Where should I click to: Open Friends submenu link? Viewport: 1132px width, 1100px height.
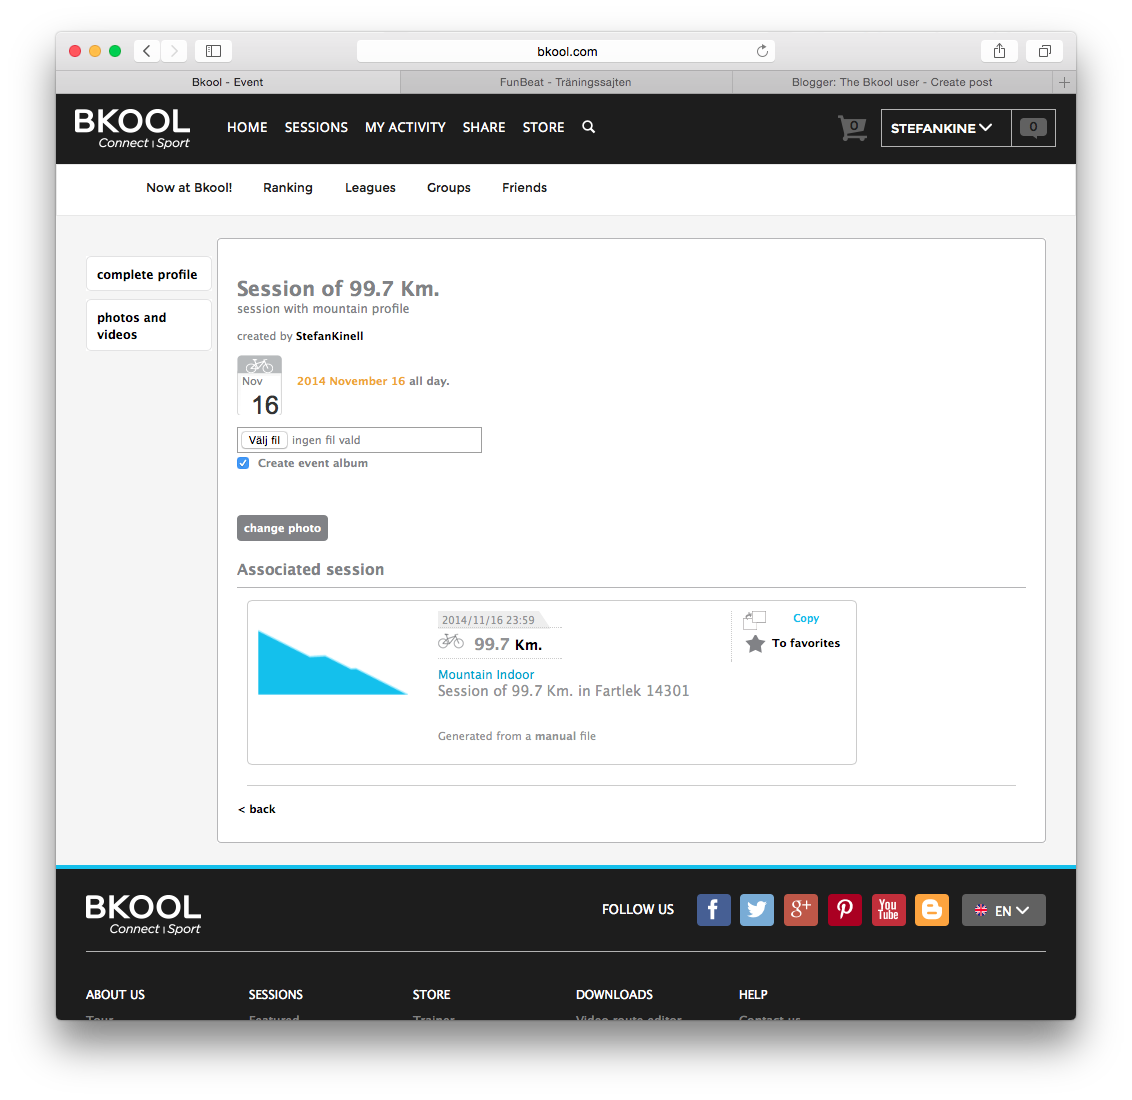click(x=524, y=188)
